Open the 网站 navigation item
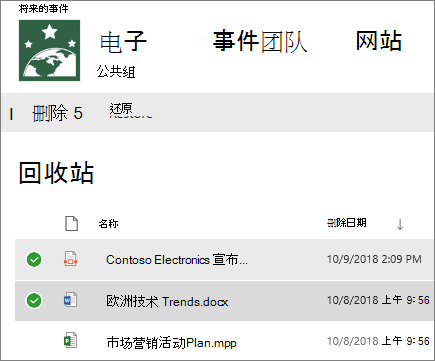 click(x=379, y=41)
